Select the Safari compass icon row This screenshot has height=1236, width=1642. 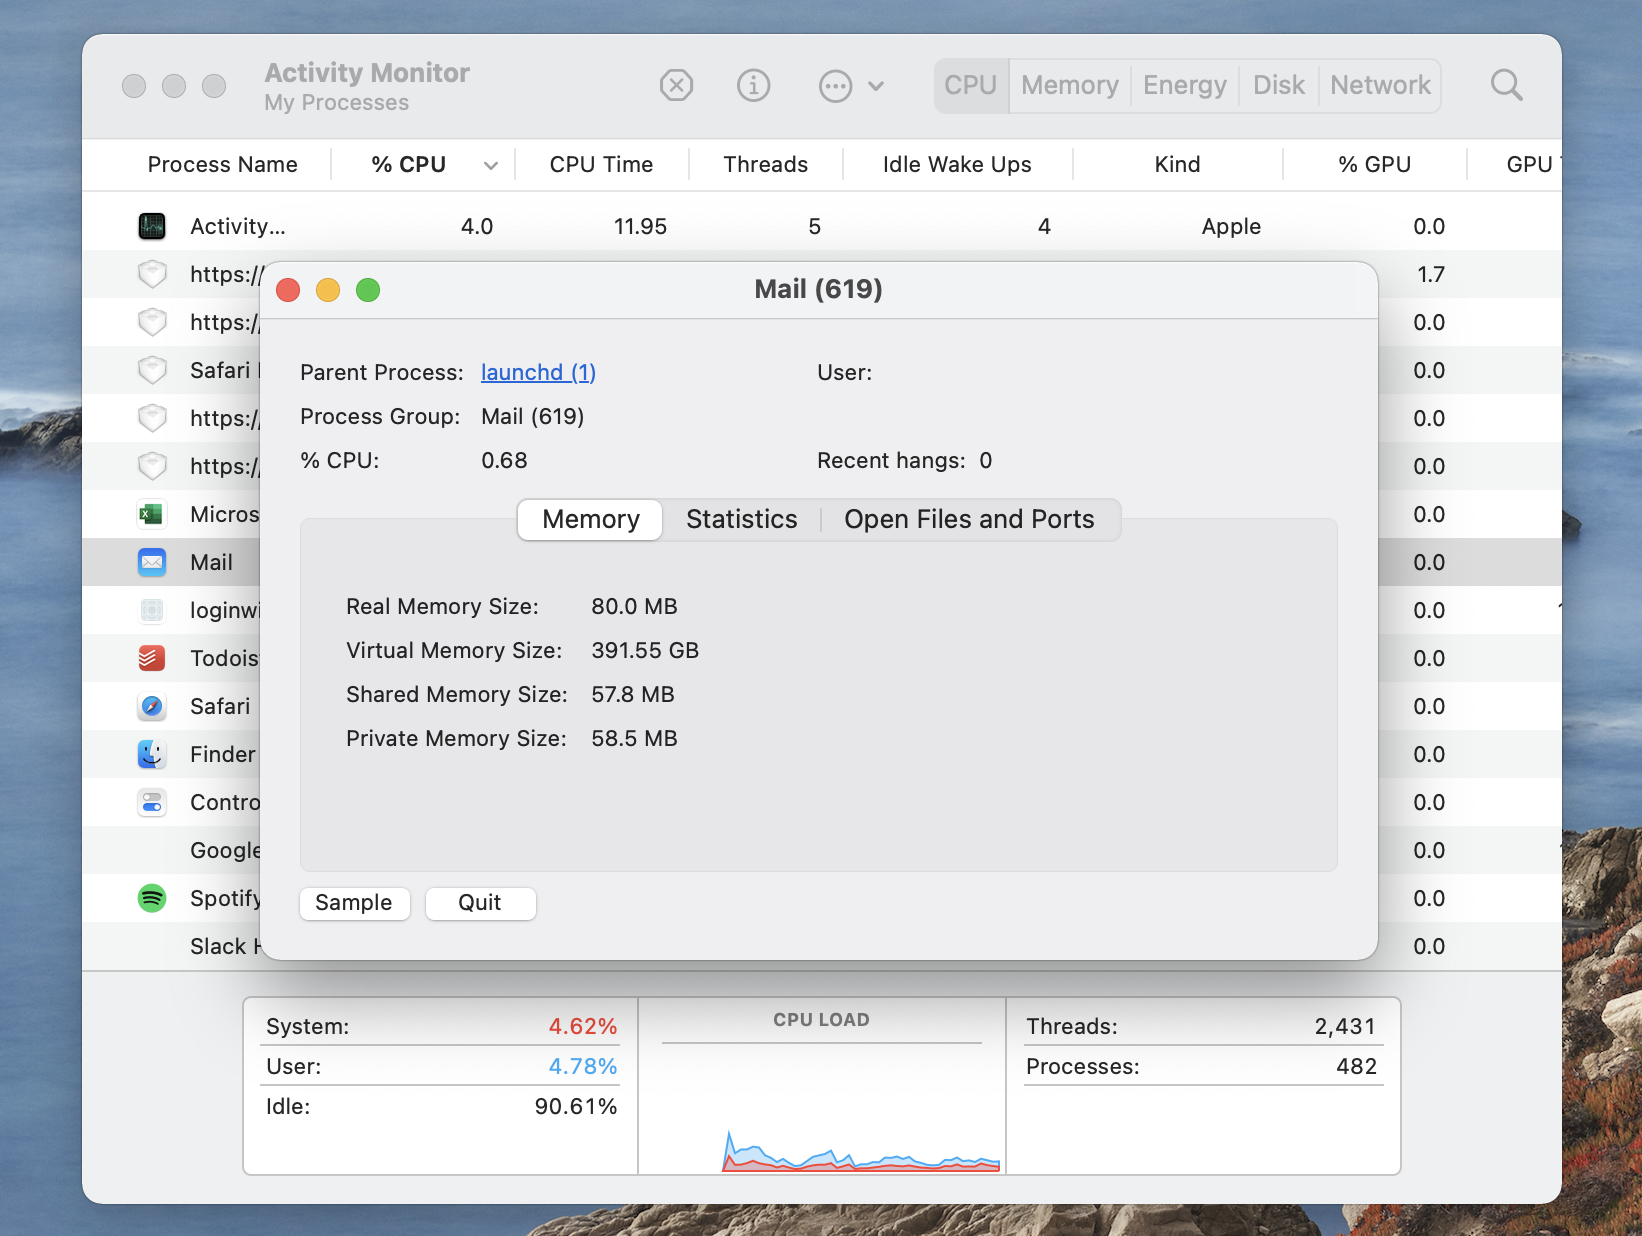(152, 706)
